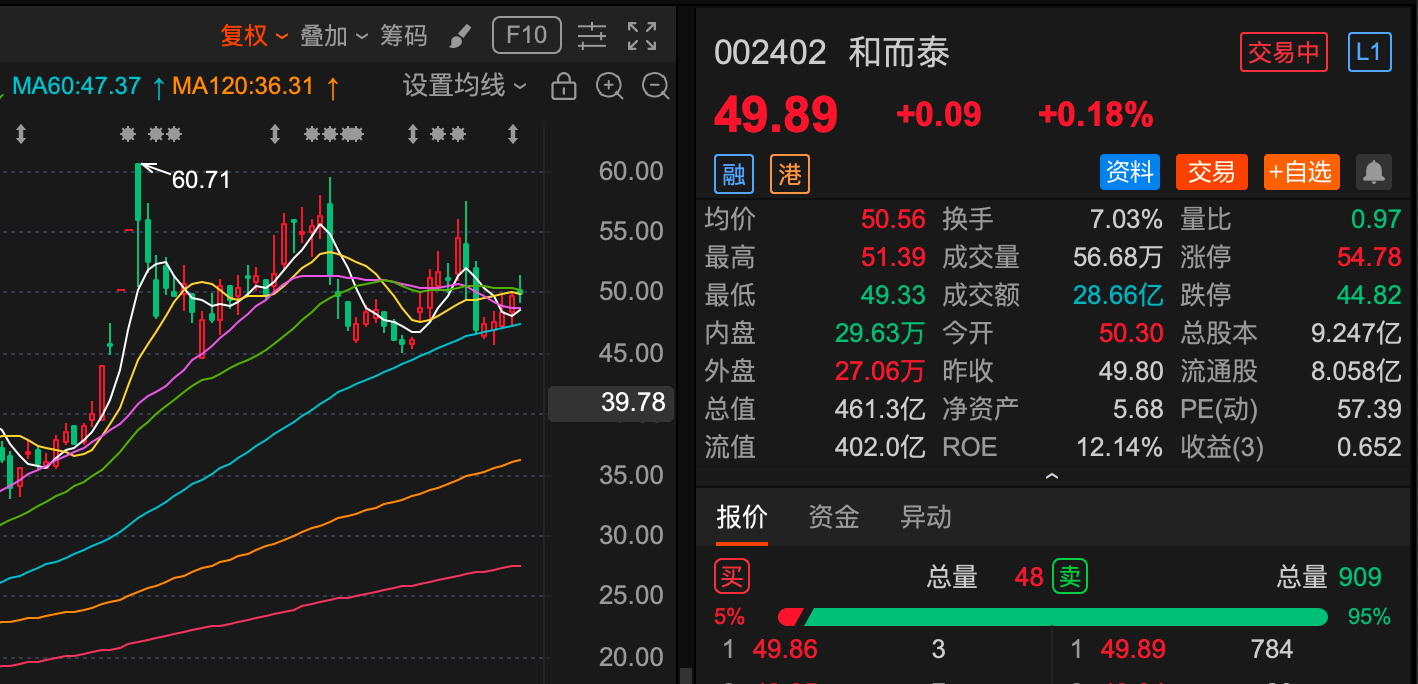
Task: Click the ROE value 12.14%
Action: pyautogui.click(x=1119, y=447)
